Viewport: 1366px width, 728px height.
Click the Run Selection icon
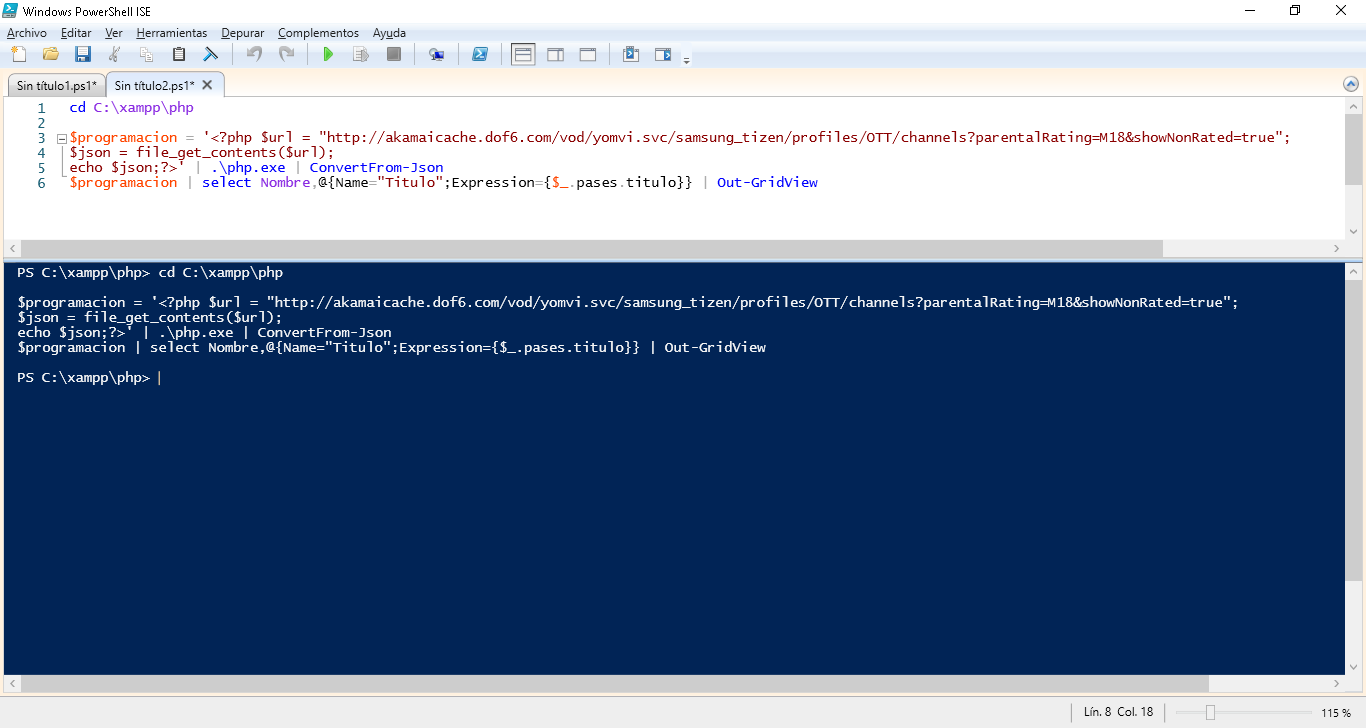coord(361,54)
